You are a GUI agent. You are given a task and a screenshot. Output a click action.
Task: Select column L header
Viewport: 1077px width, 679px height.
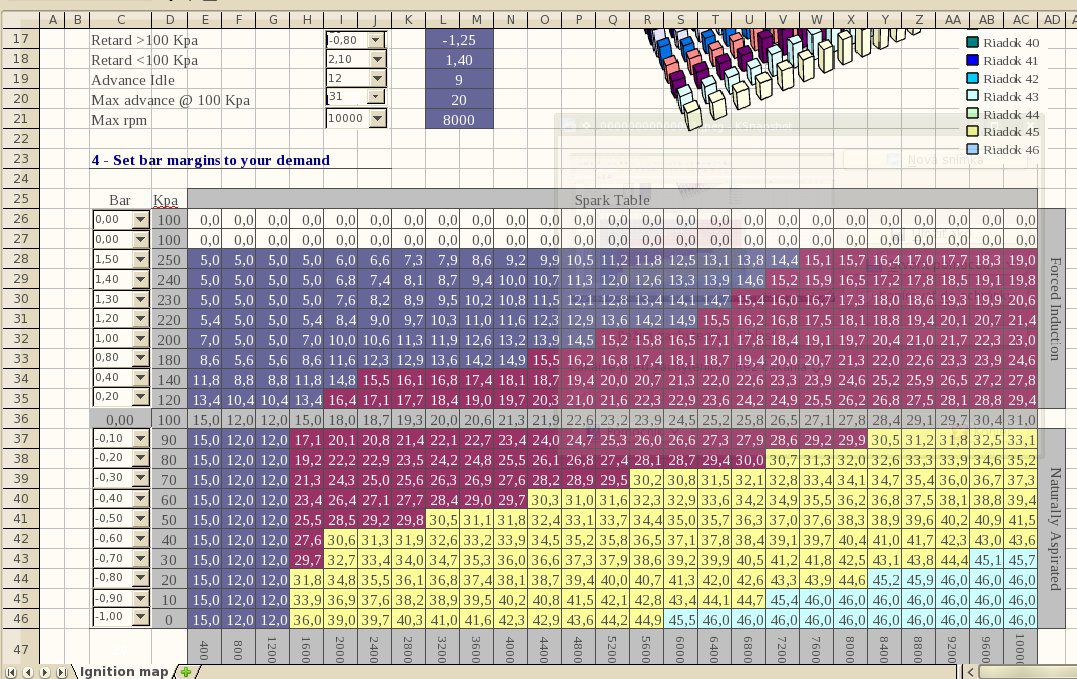[x=442, y=20]
